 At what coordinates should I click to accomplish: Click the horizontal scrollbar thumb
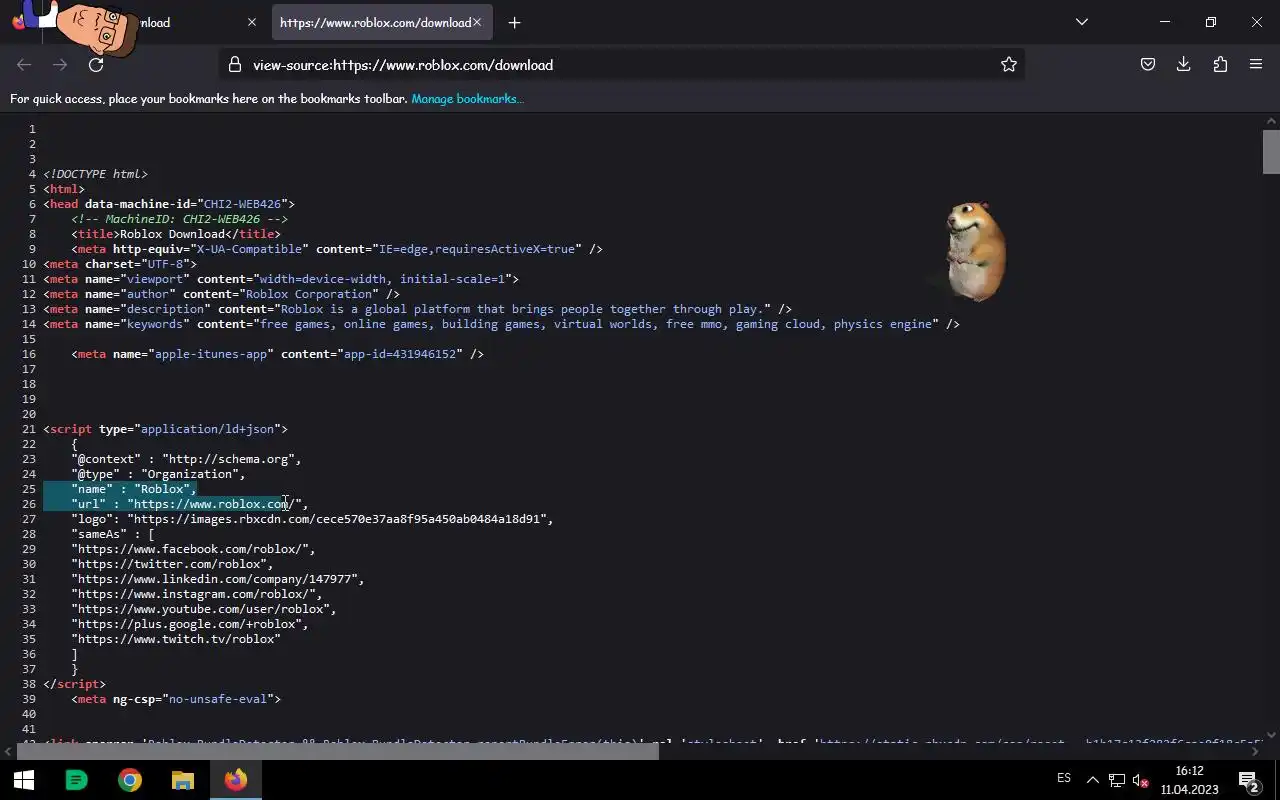[338, 751]
